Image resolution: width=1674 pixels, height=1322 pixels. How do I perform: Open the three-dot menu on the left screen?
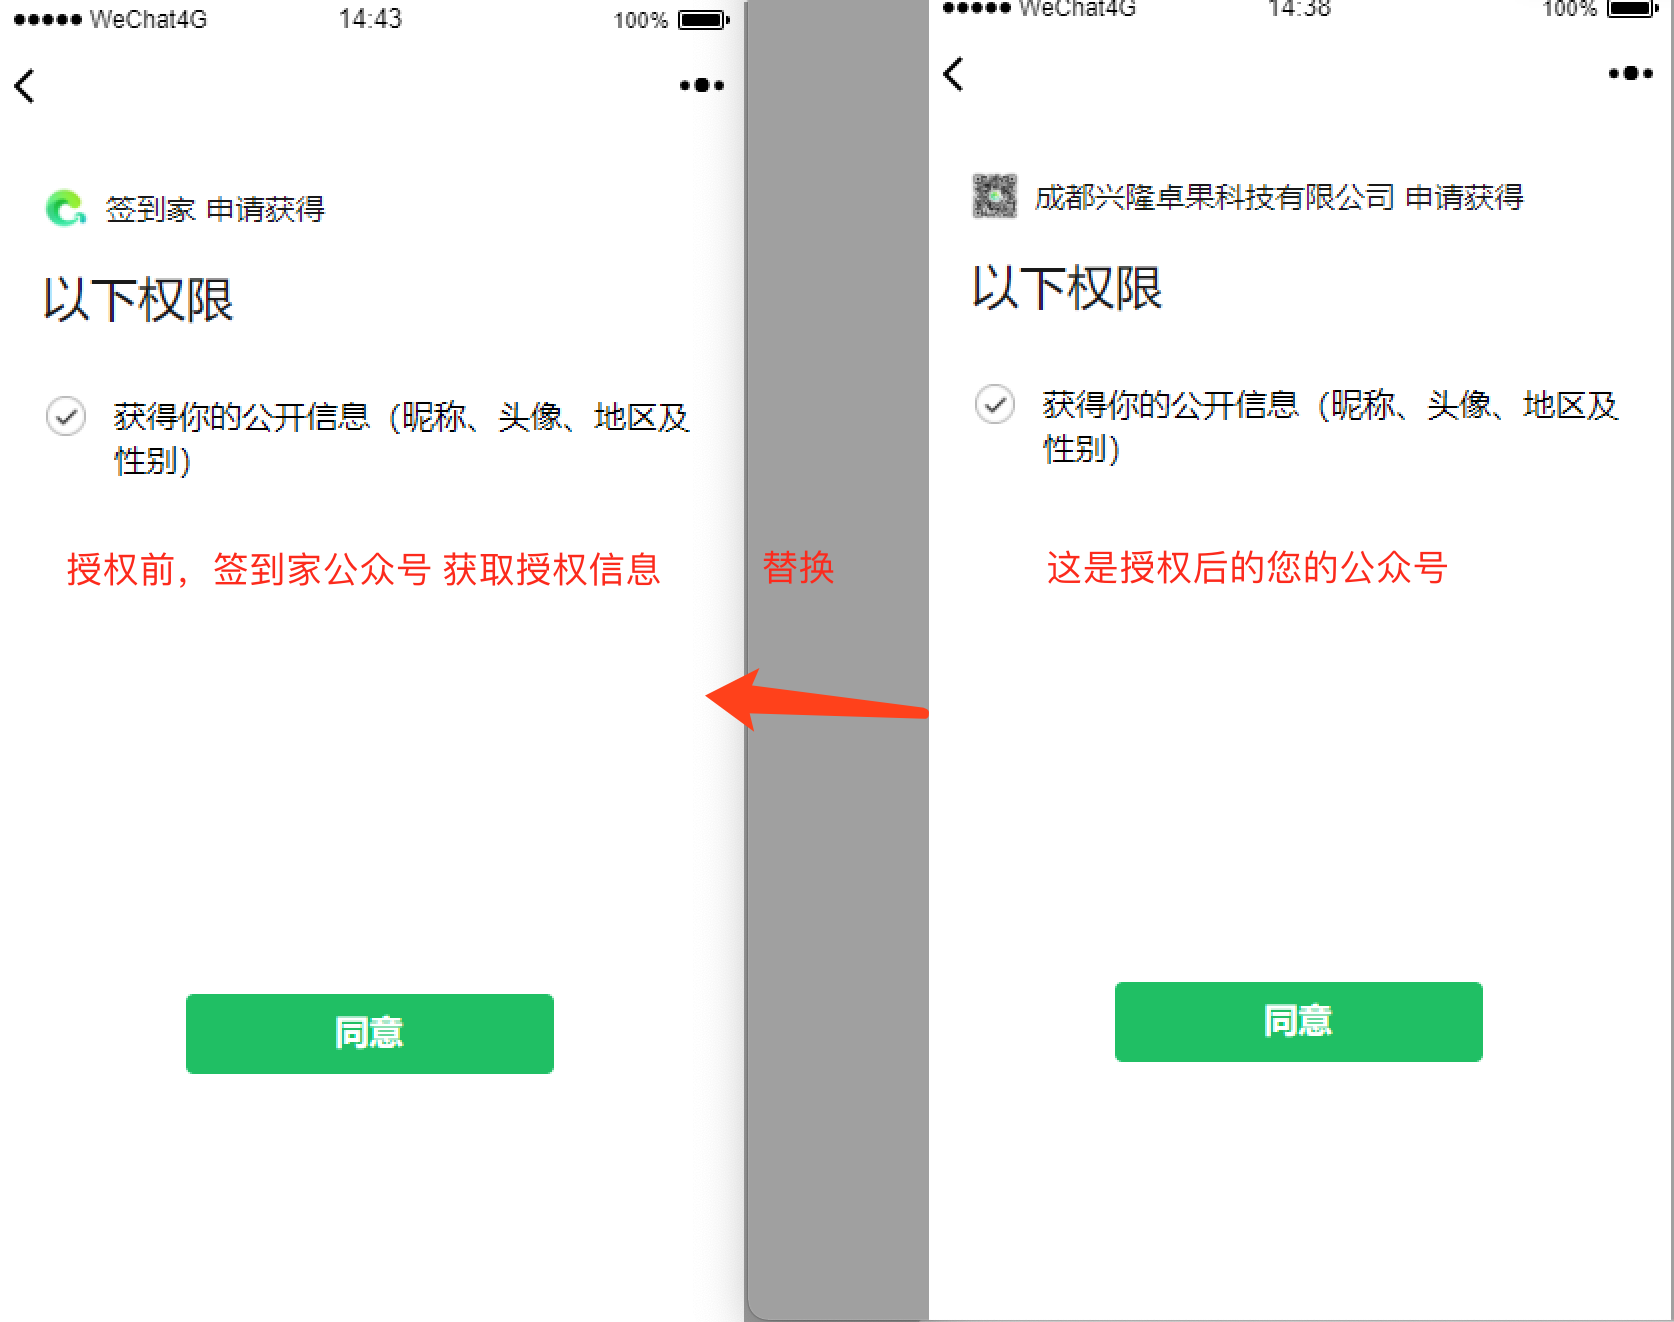tap(702, 86)
